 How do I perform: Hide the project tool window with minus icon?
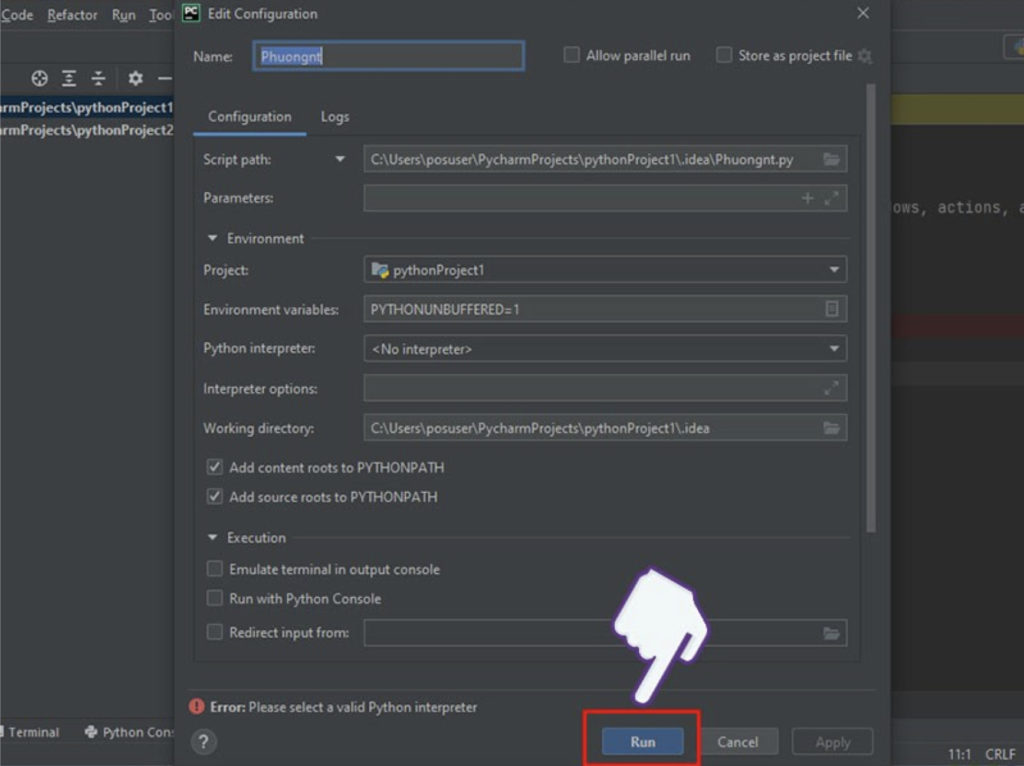(165, 78)
